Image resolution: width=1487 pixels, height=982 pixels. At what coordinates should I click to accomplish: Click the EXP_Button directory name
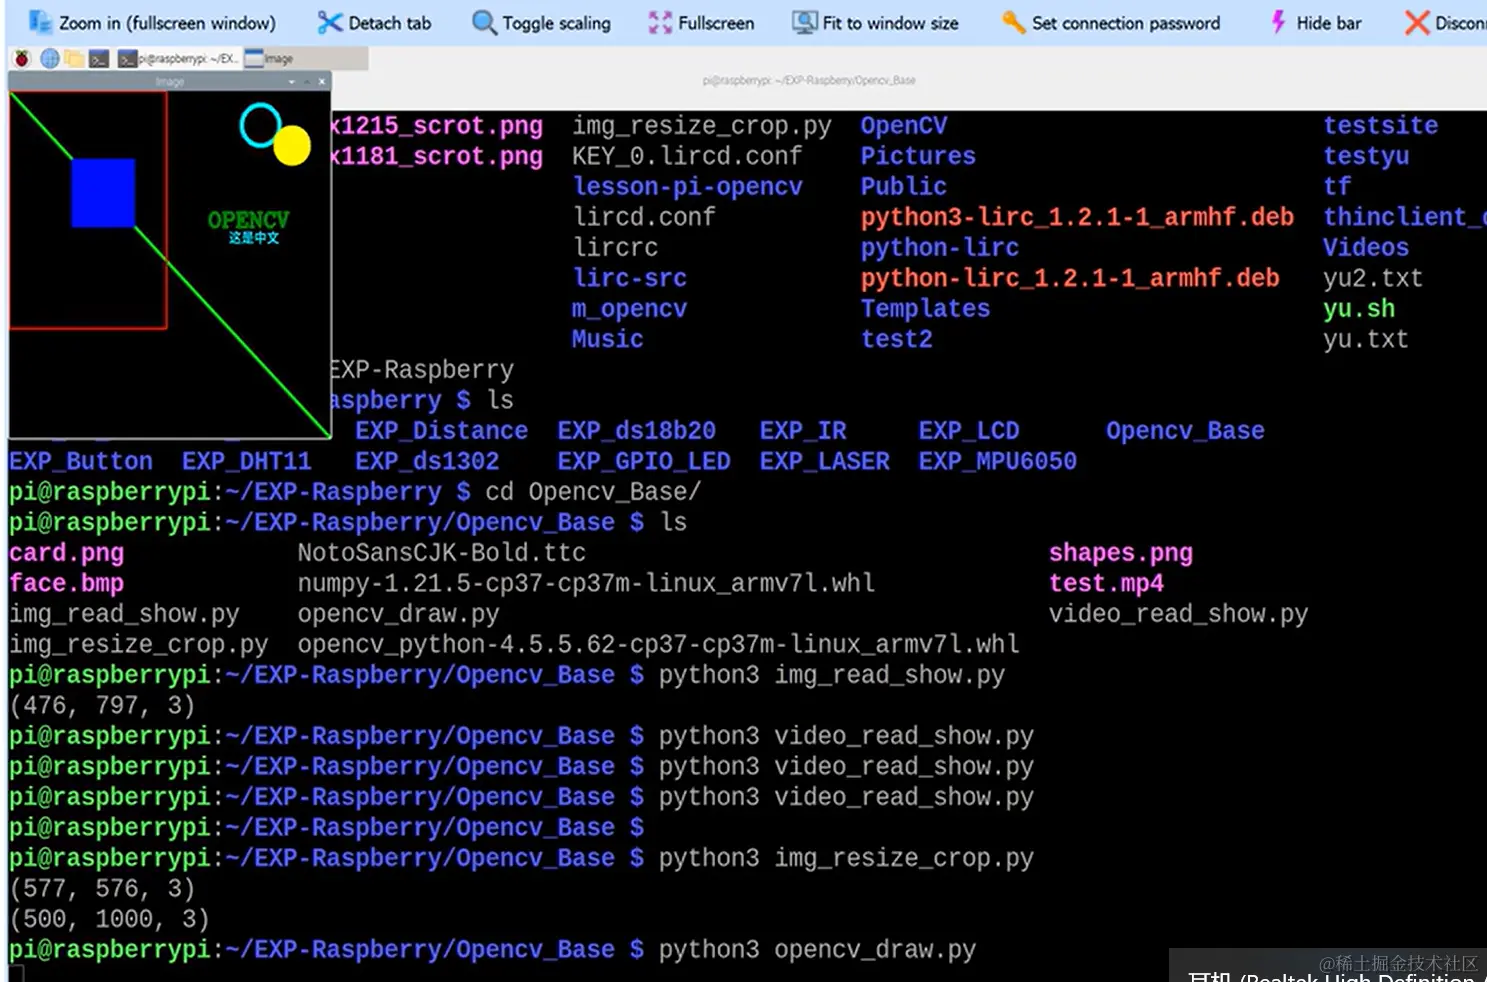point(81,461)
